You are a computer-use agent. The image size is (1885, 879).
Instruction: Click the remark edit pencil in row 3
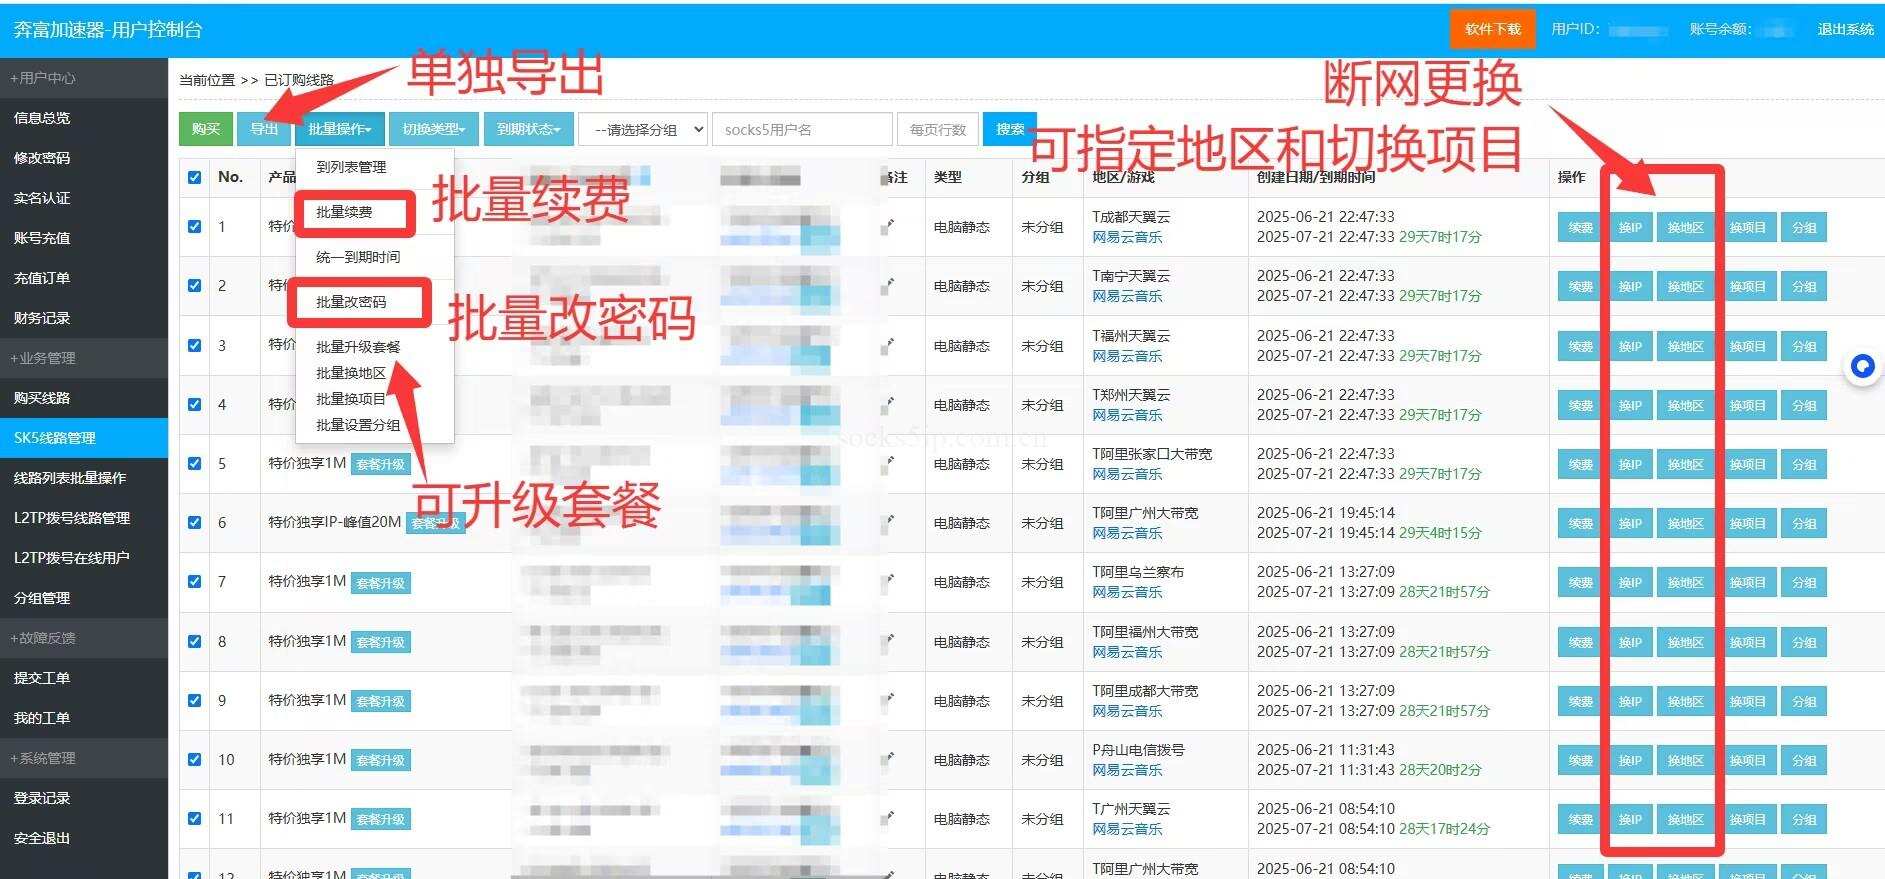coord(886,346)
